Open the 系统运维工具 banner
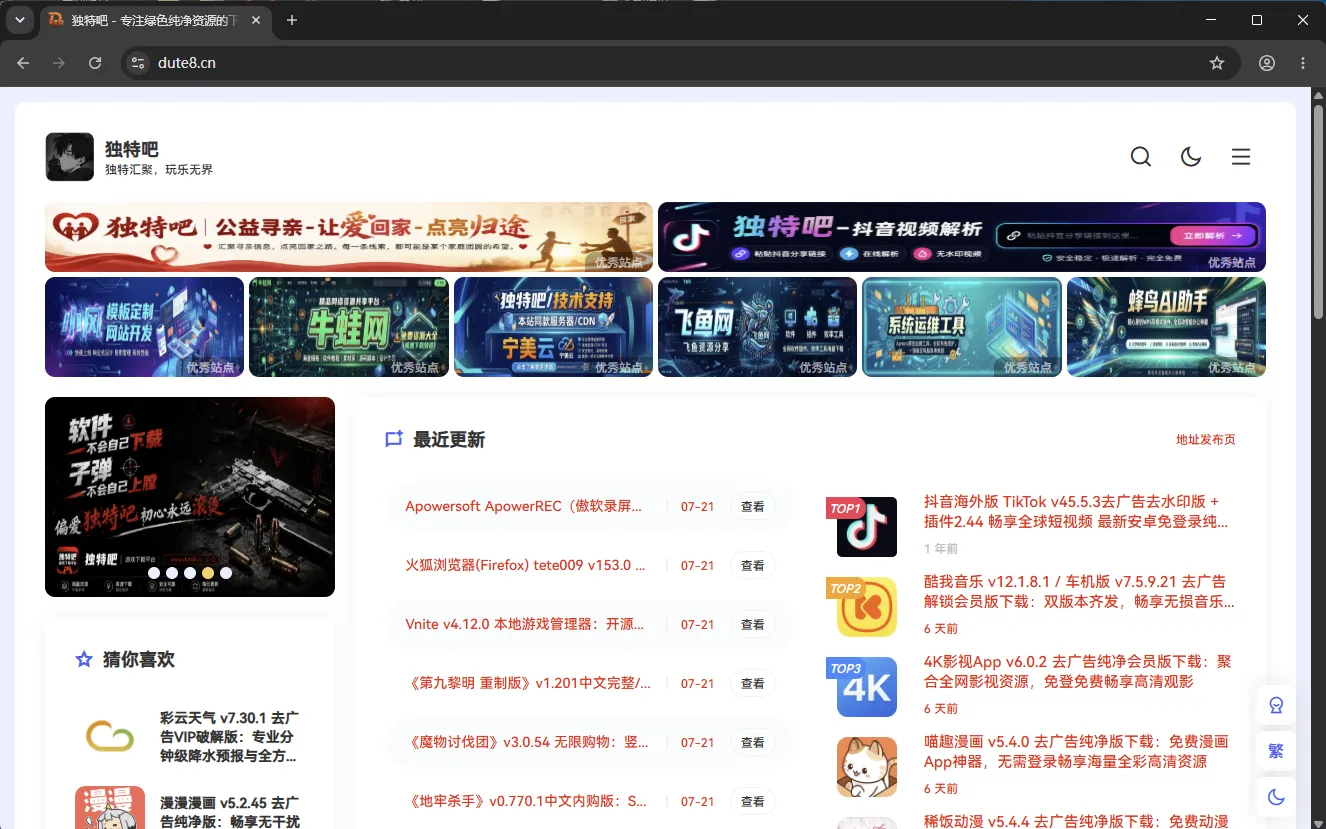Screen dimensions: 1326x829 tap(962, 327)
